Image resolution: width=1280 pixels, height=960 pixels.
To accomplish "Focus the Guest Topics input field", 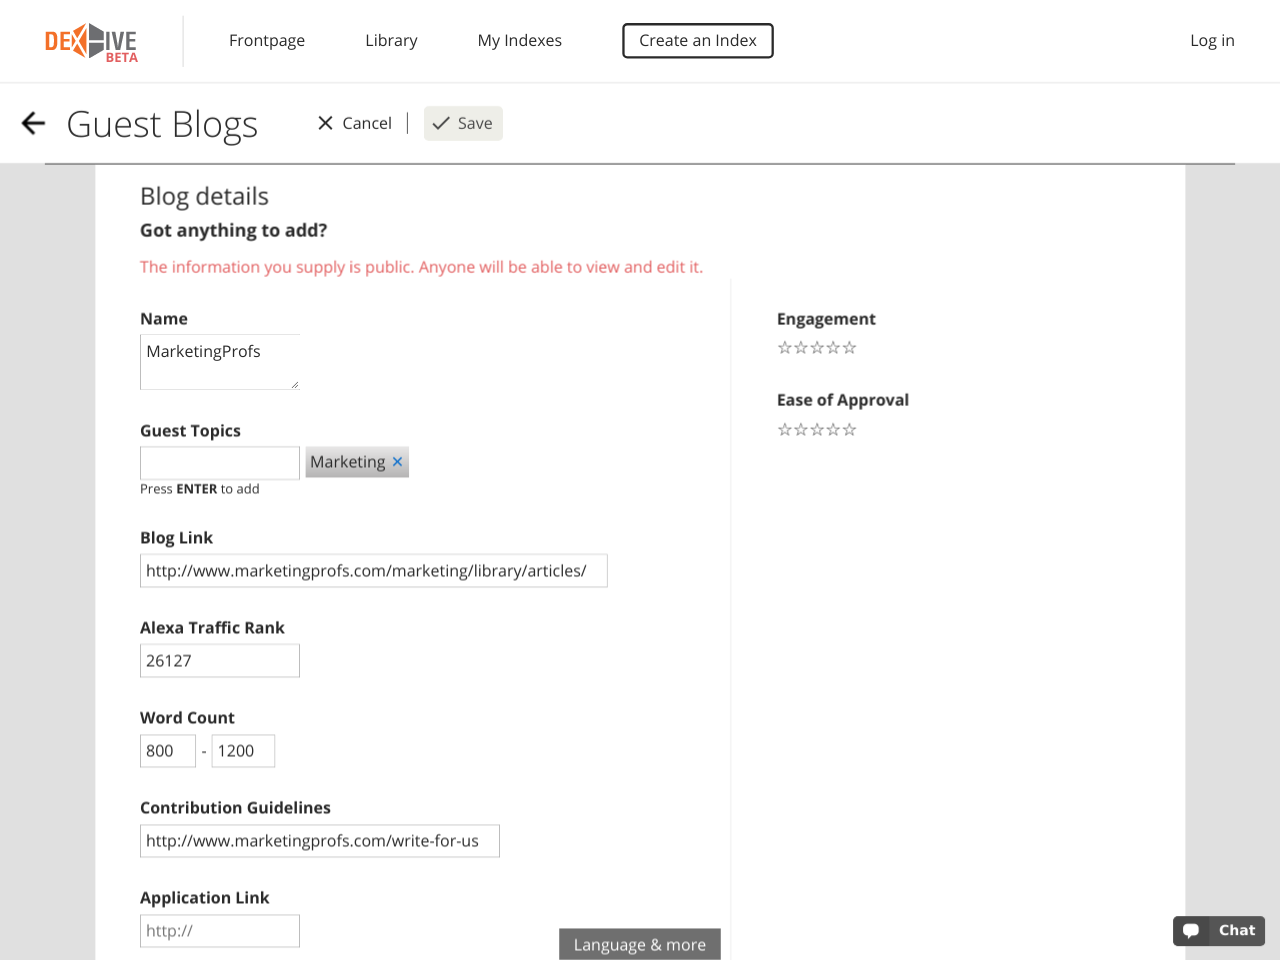I will [x=220, y=463].
